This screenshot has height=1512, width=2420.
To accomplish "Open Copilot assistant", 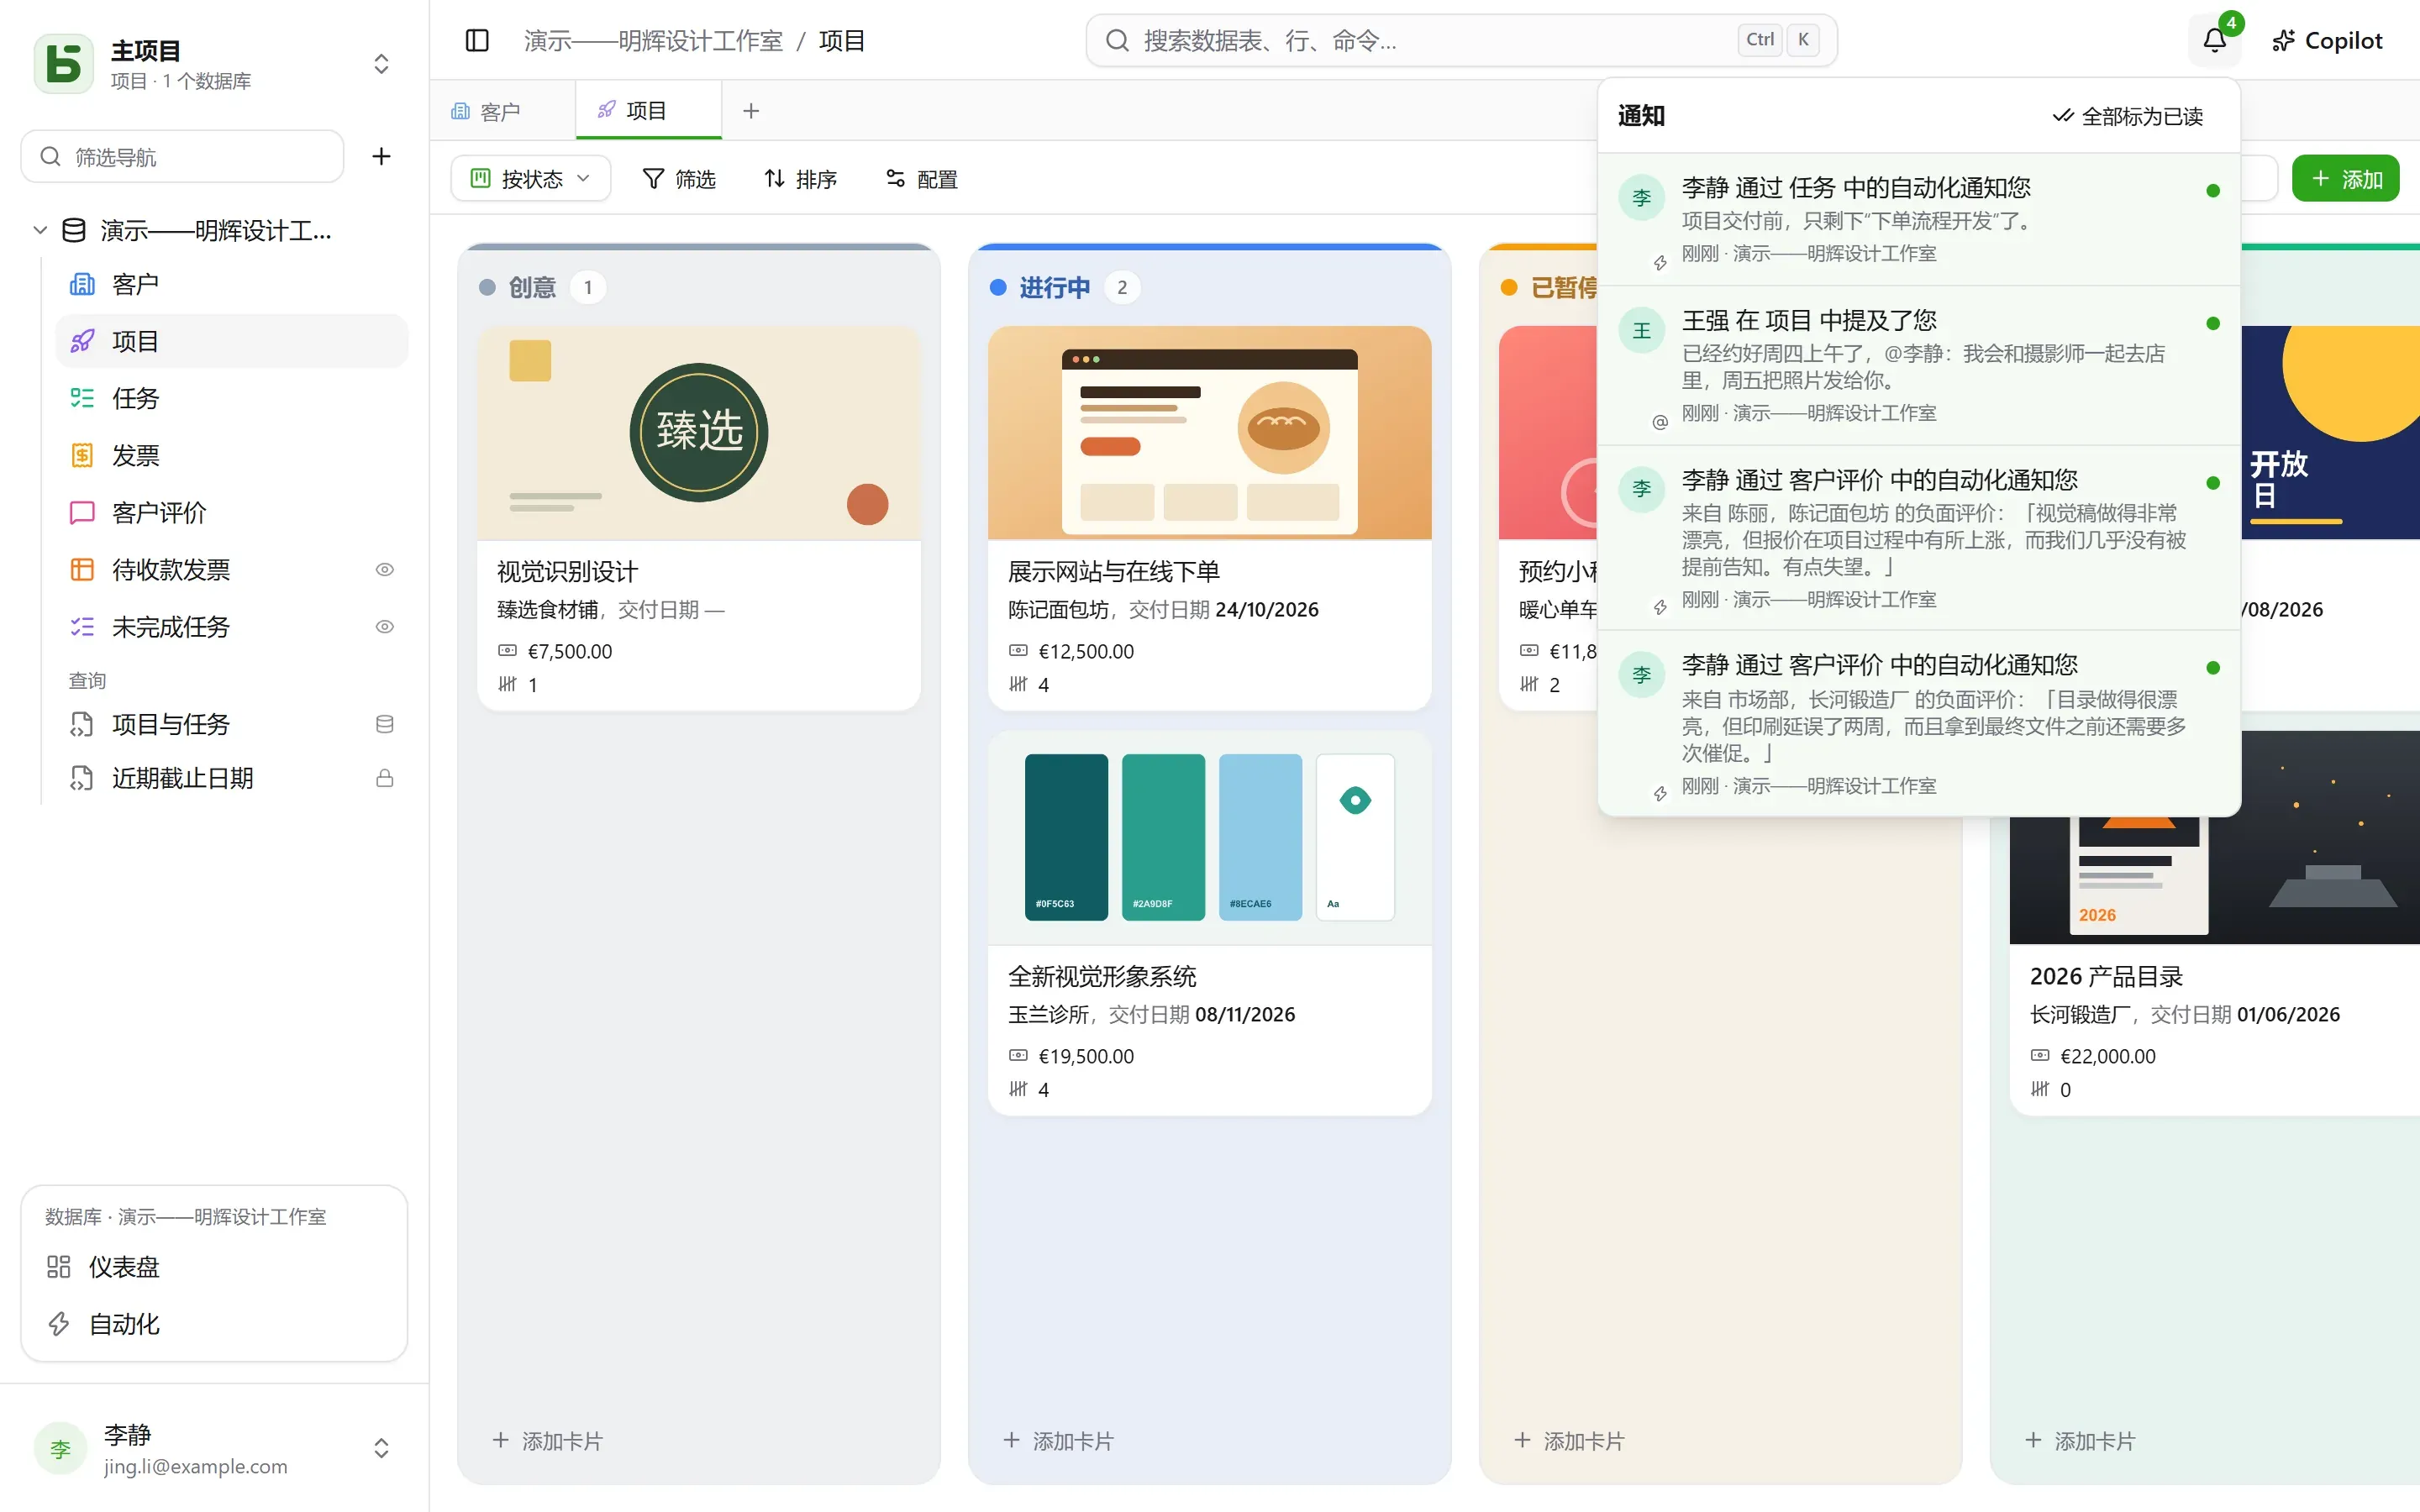I will click(x=2327, y=40).
